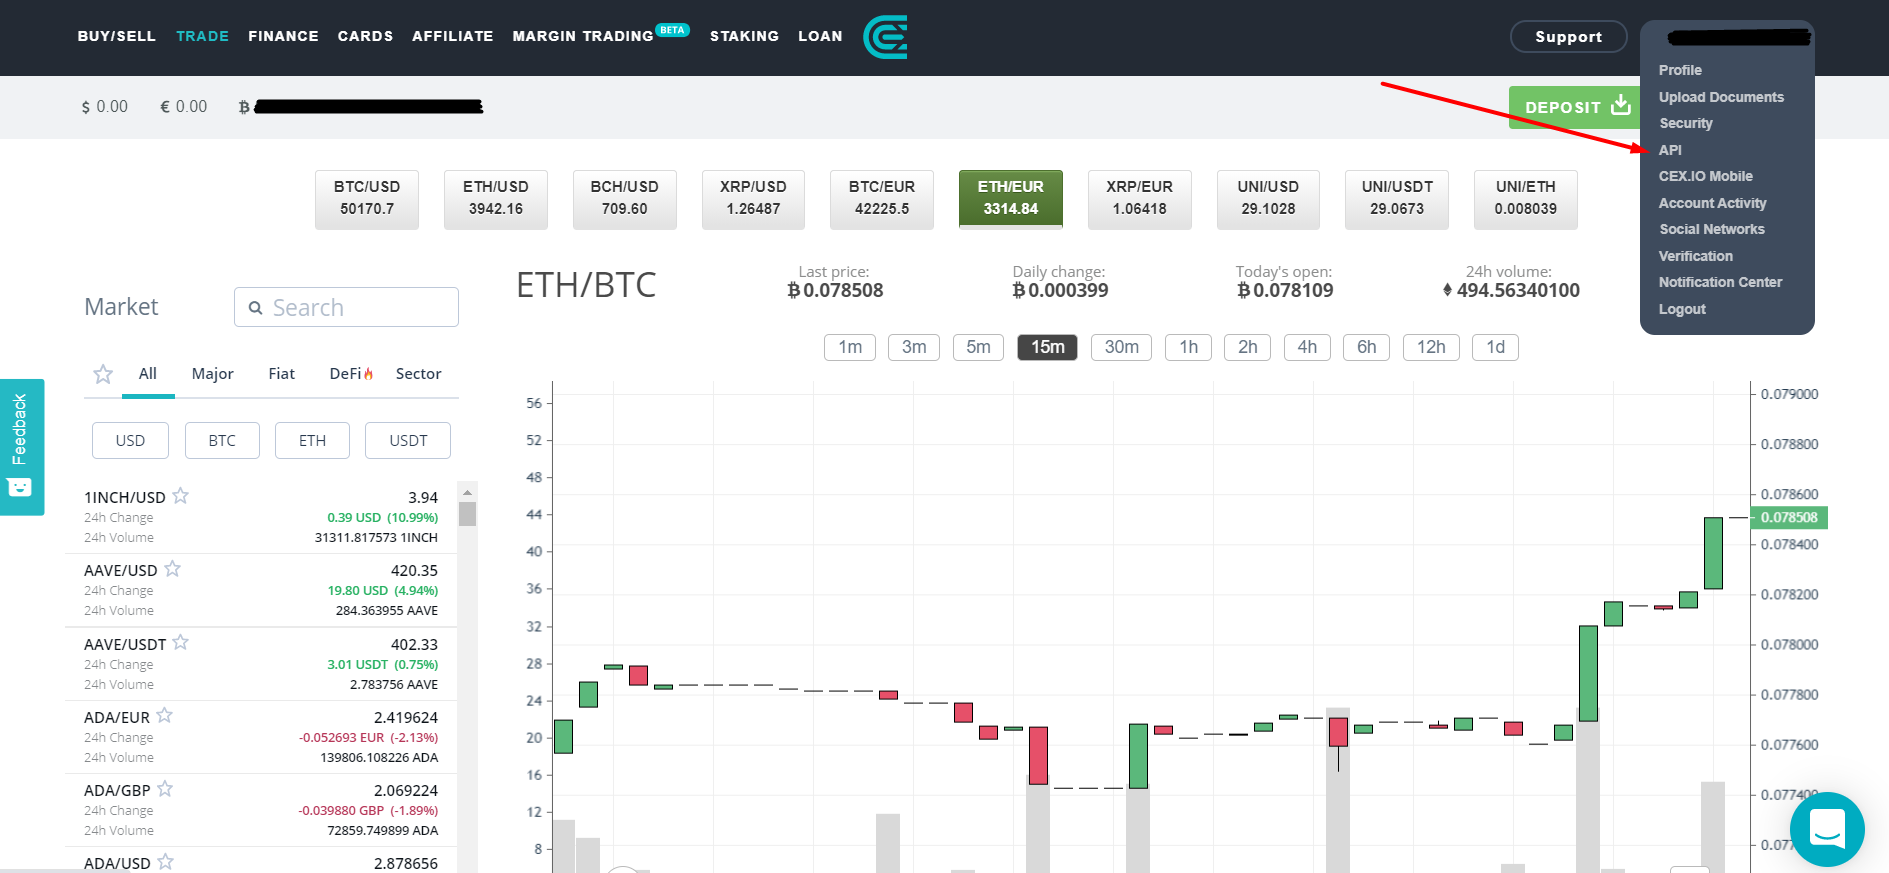Open the STAKING navigation item
The height and width of the screenshot is (873, 1889).
click(744, 36)
